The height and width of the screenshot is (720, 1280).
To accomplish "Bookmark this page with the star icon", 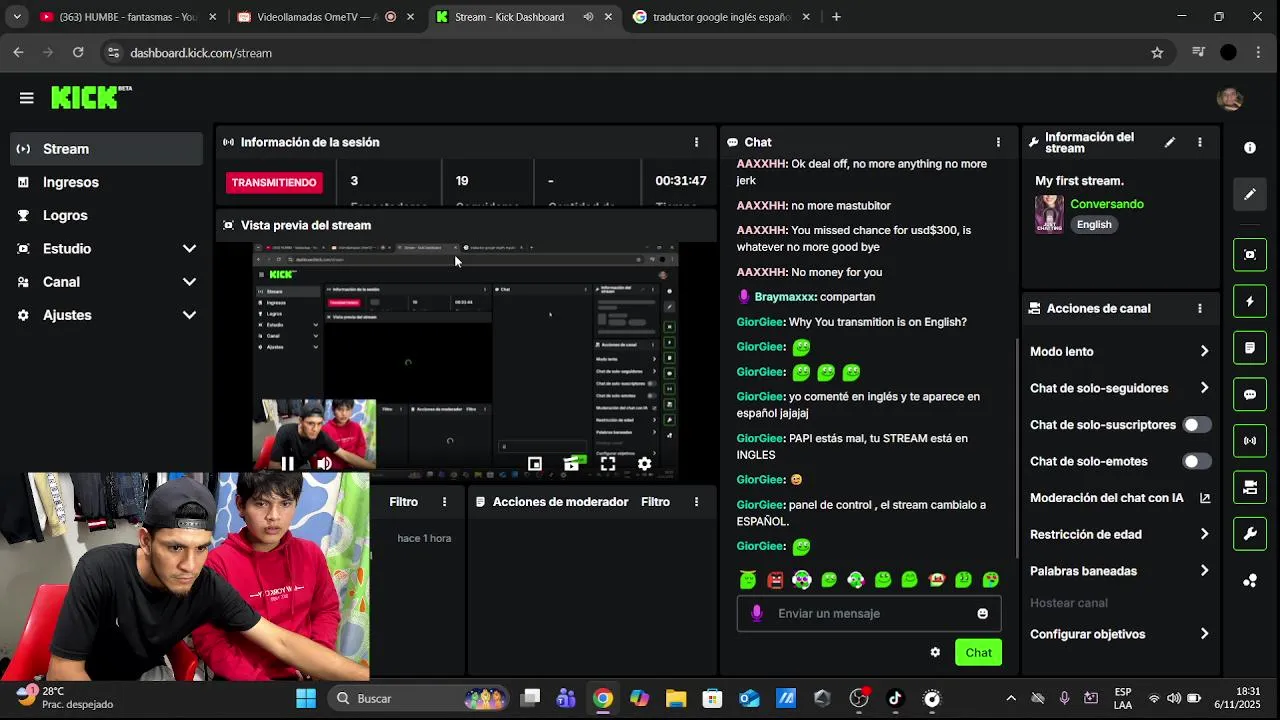I will (1157, 53).
